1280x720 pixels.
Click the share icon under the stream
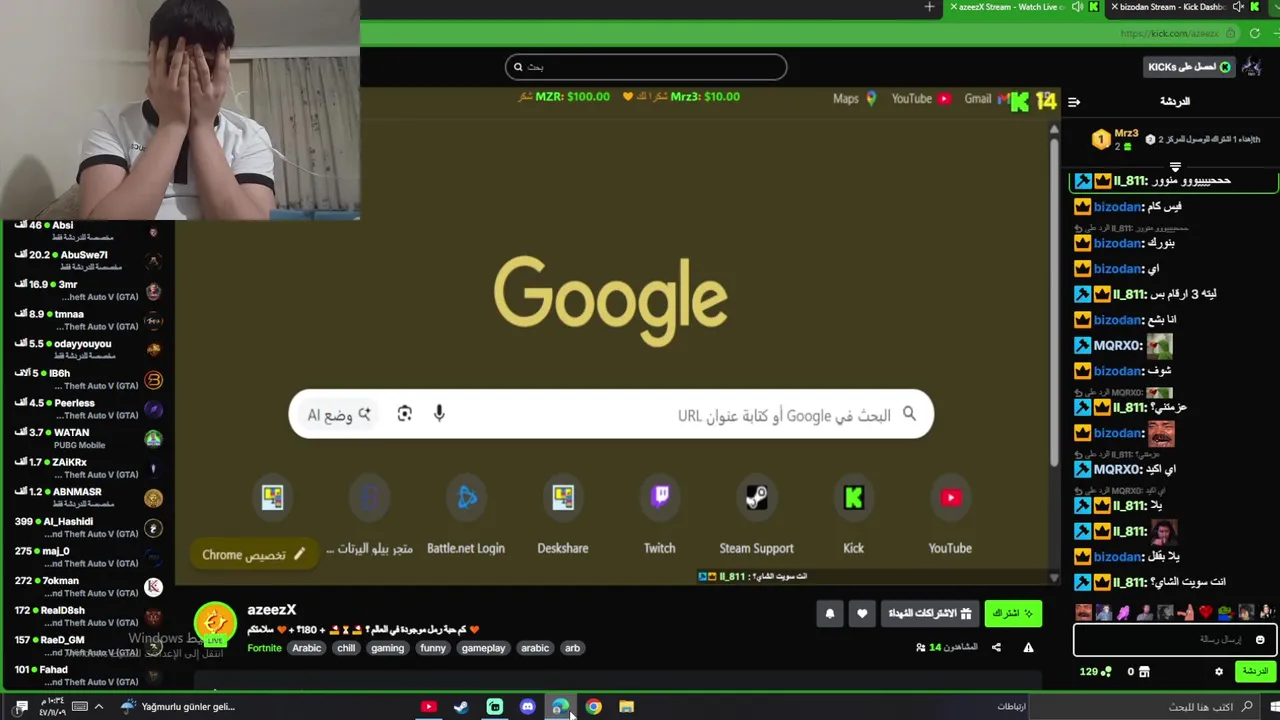click(996, 648)
